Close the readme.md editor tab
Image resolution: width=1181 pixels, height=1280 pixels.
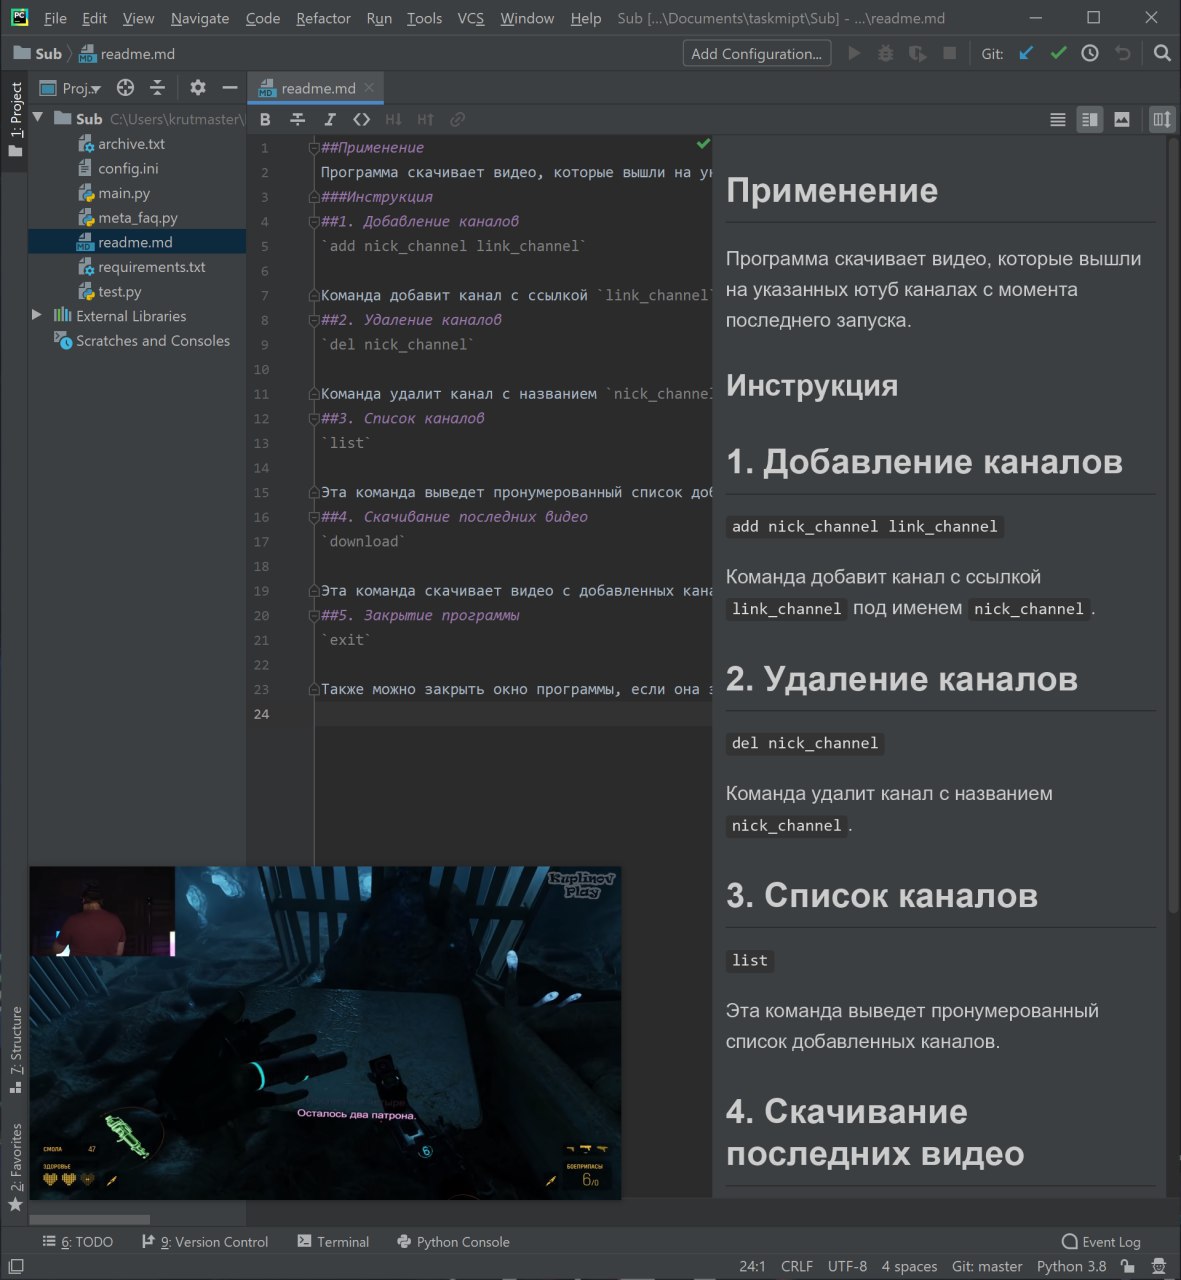pos(369,88)
